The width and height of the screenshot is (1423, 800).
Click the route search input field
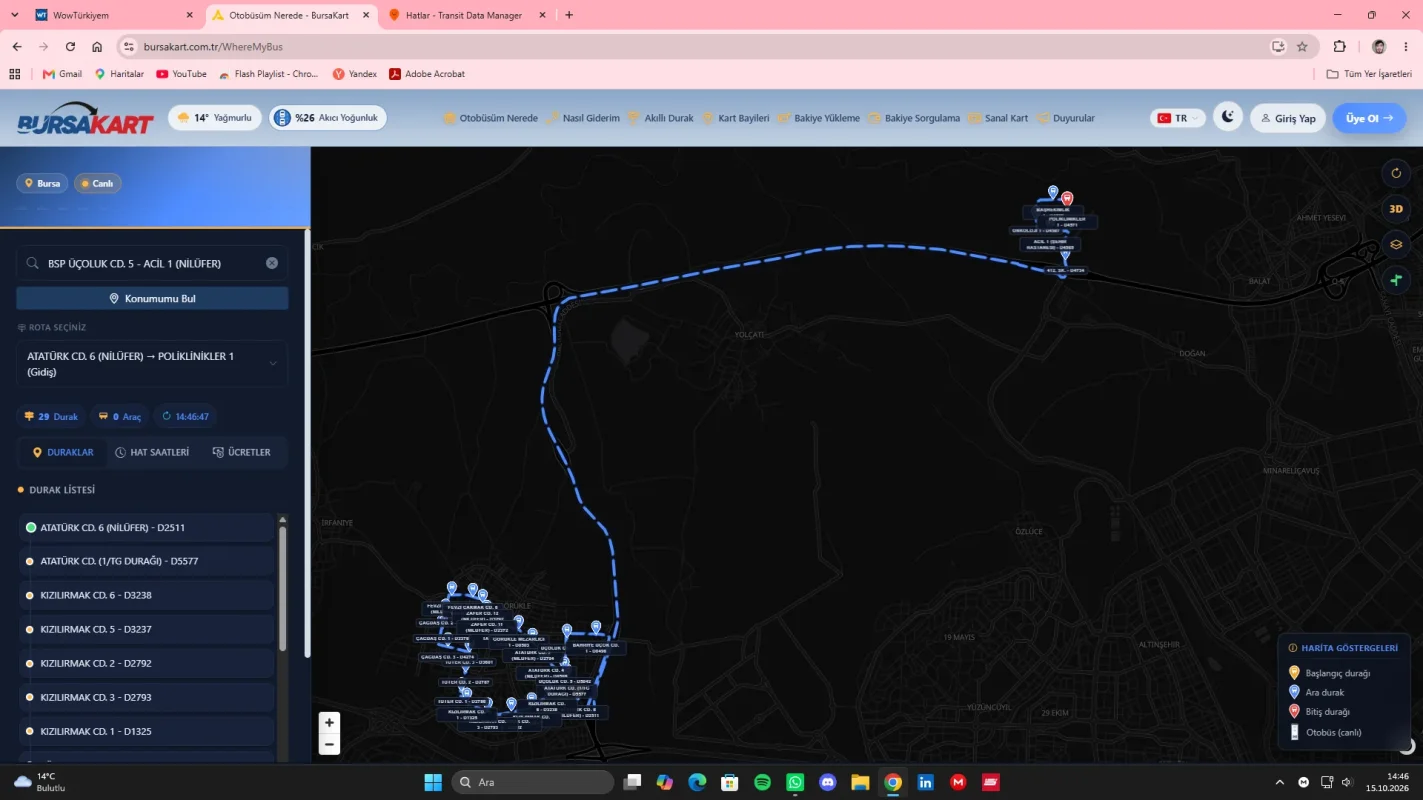(x=152, y=263)
